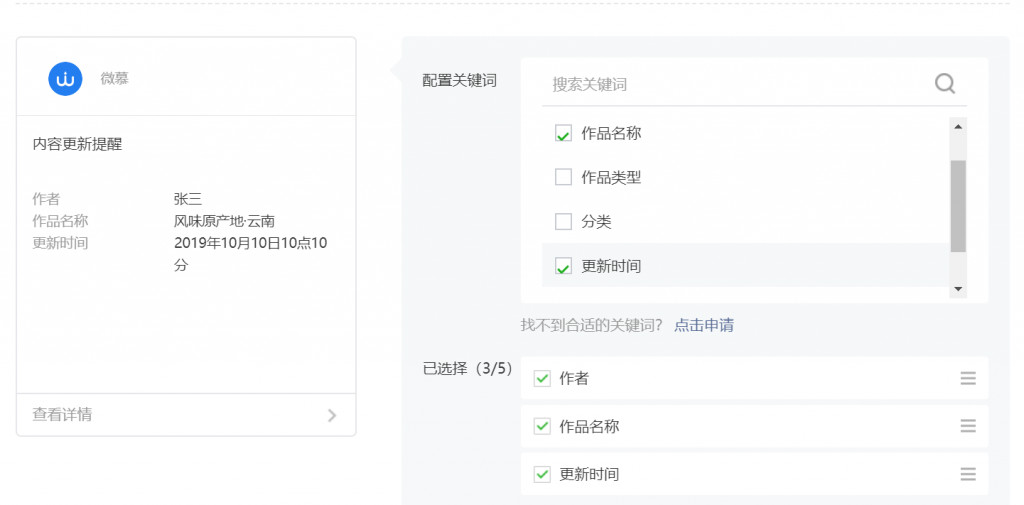
Task: Click the 内容更新提醒 template title
Action: [x=77, y=144]
